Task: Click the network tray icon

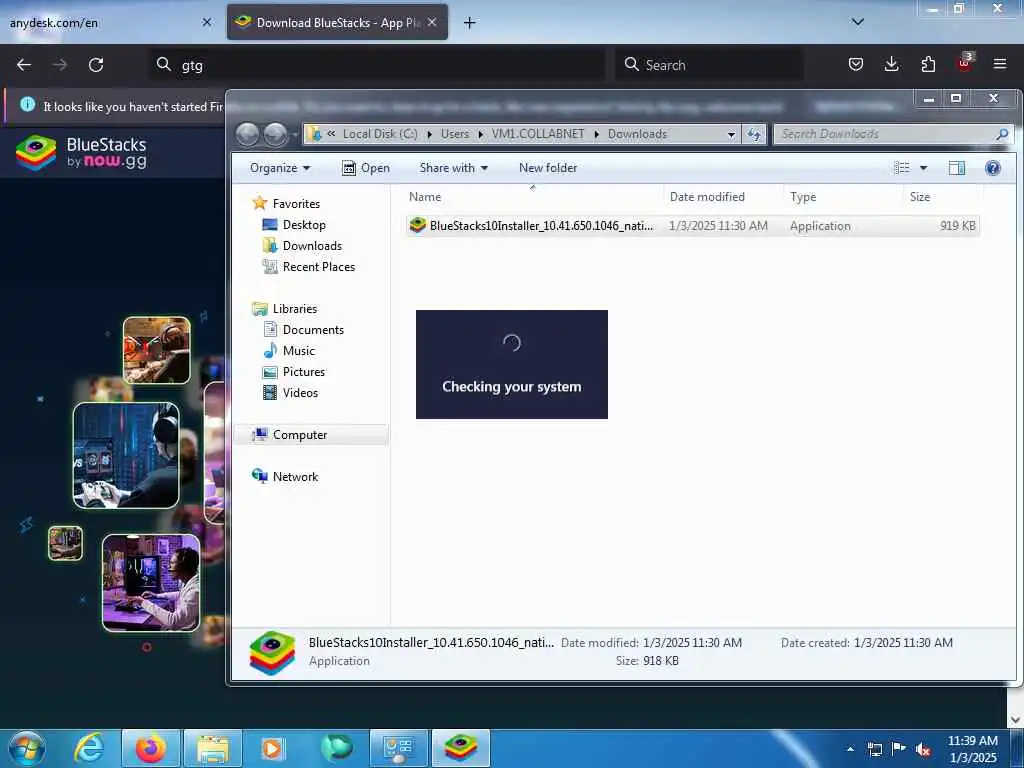Action: 874,749
